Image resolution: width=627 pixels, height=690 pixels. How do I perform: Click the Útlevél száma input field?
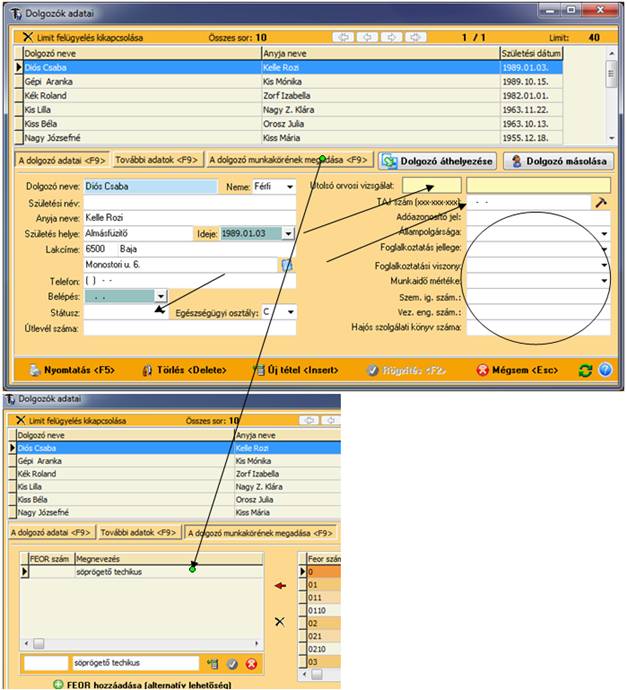[190, 328]
